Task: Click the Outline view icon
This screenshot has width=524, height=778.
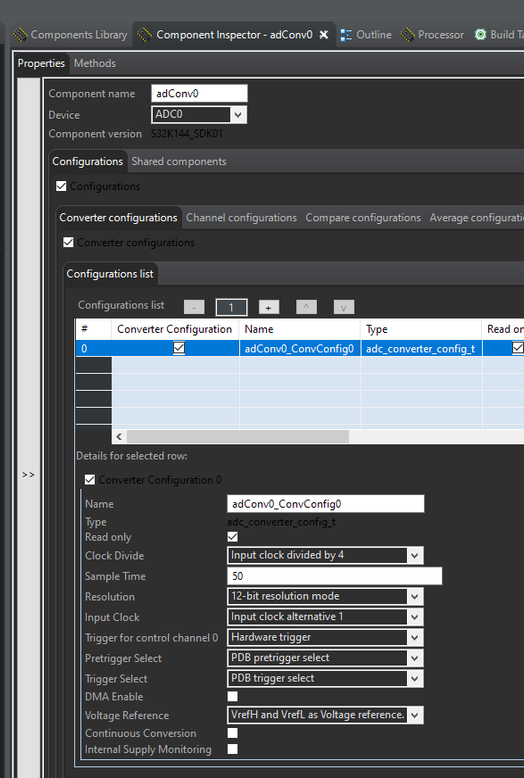Action: (346, 35)
